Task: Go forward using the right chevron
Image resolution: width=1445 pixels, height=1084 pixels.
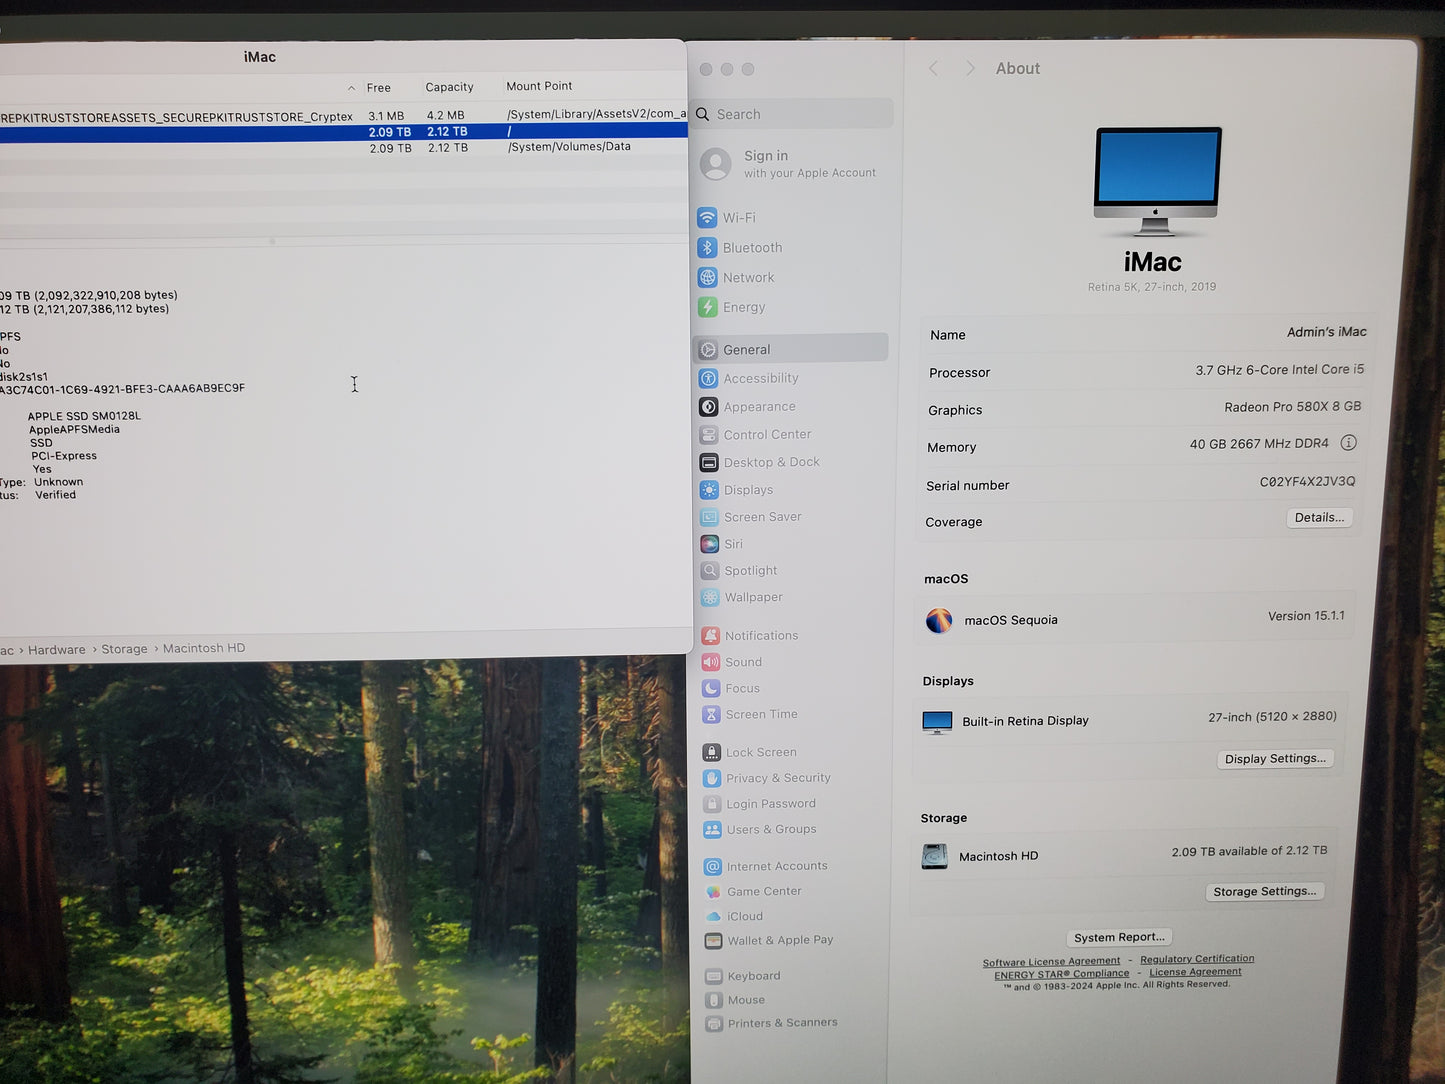Action: (970, 68)
